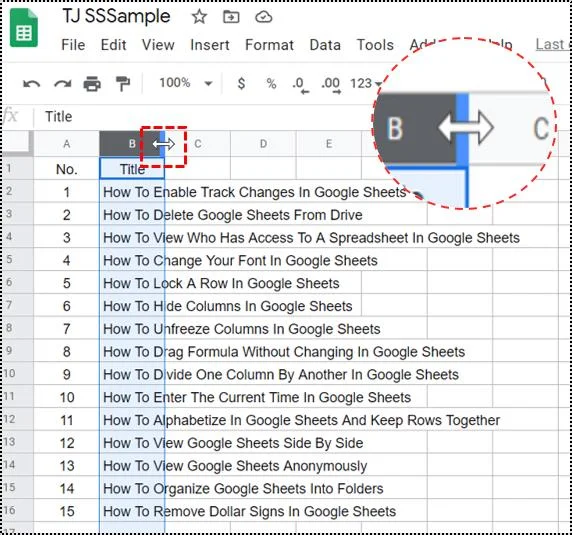Expand the 123 number format dropdown
The width and height of the screenshot is (572, 535).
pos(366,84)
